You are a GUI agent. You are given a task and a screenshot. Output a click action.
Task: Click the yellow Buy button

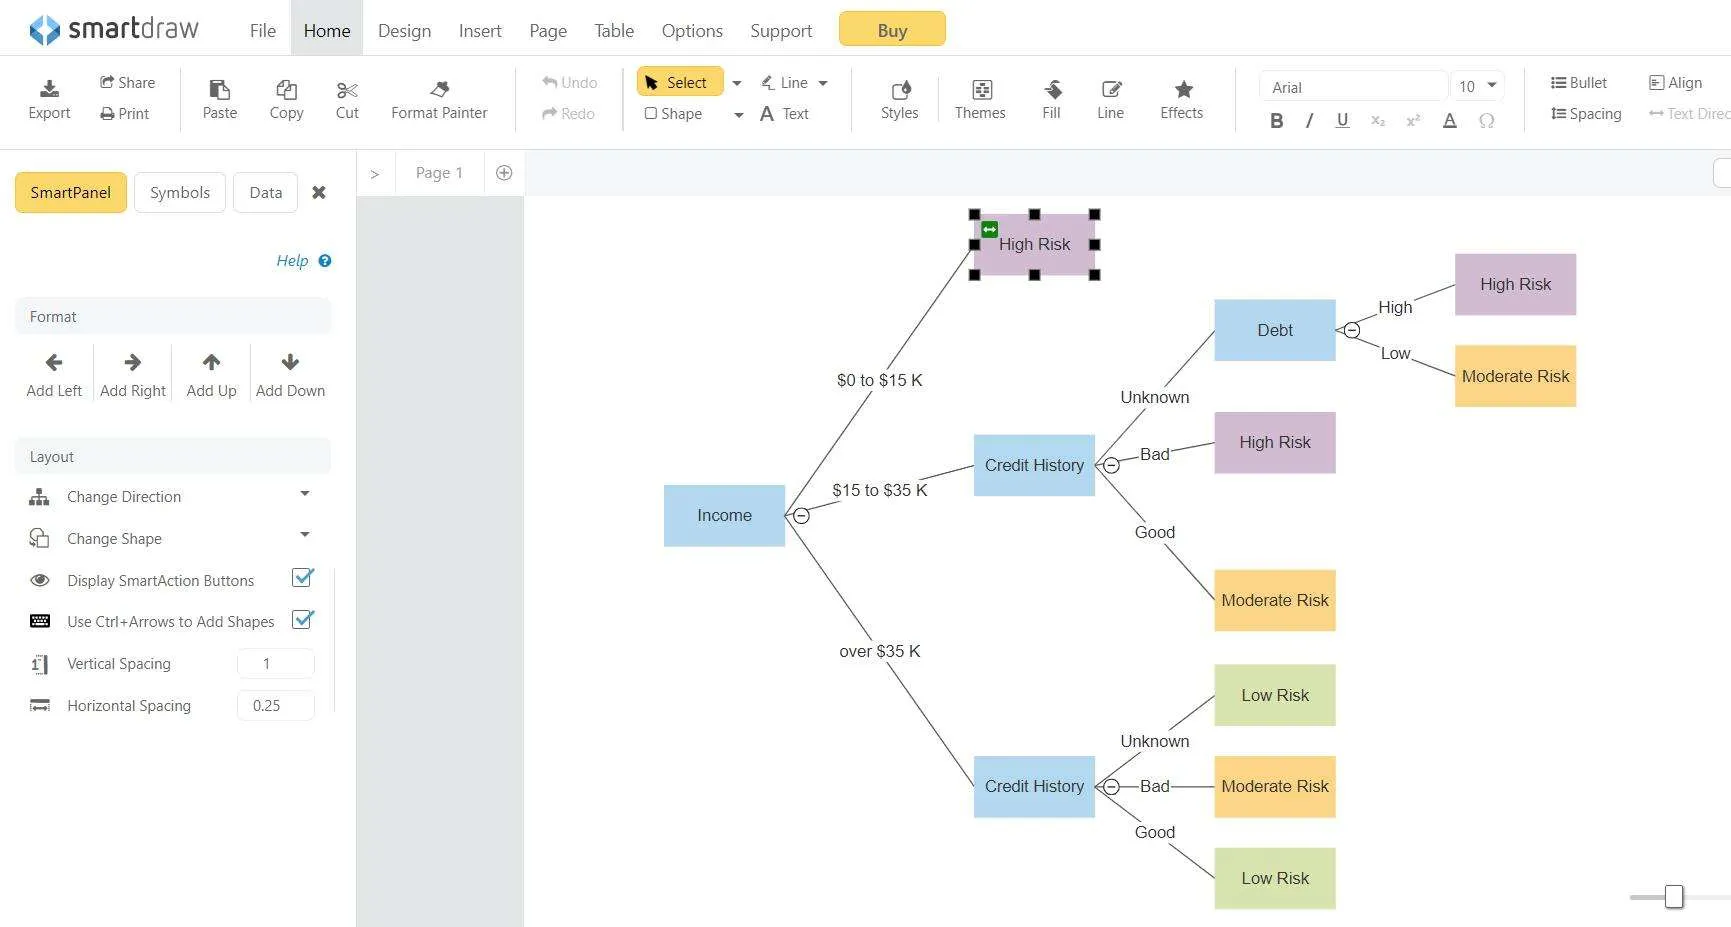coord(892,30)
